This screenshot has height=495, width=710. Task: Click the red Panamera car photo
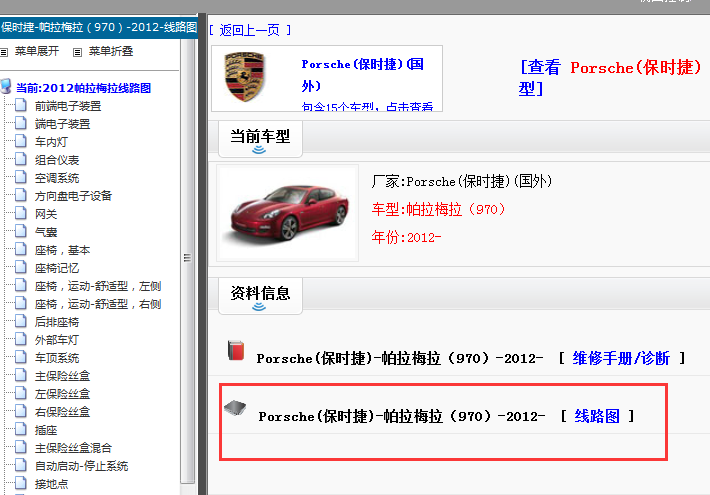tap(288, 213)
